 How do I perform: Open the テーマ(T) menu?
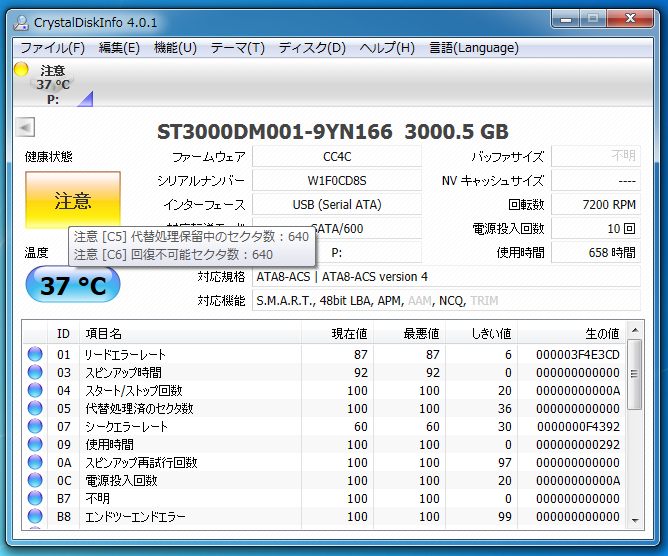pos(237,48)
